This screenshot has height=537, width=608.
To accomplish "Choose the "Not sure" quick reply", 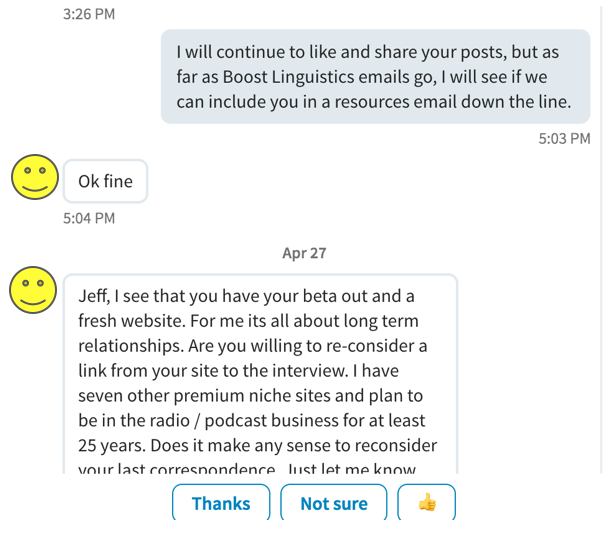I will 334,503.
